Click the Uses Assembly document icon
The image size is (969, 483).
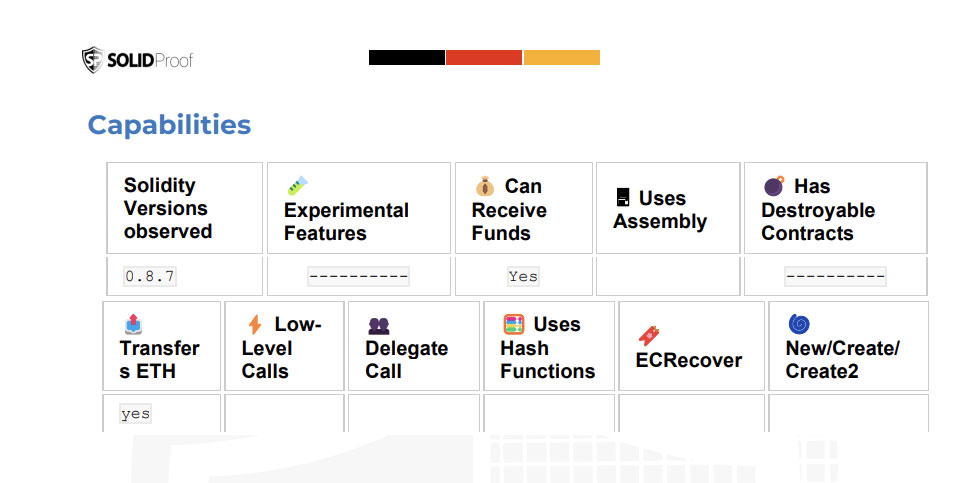click(623, 198)
